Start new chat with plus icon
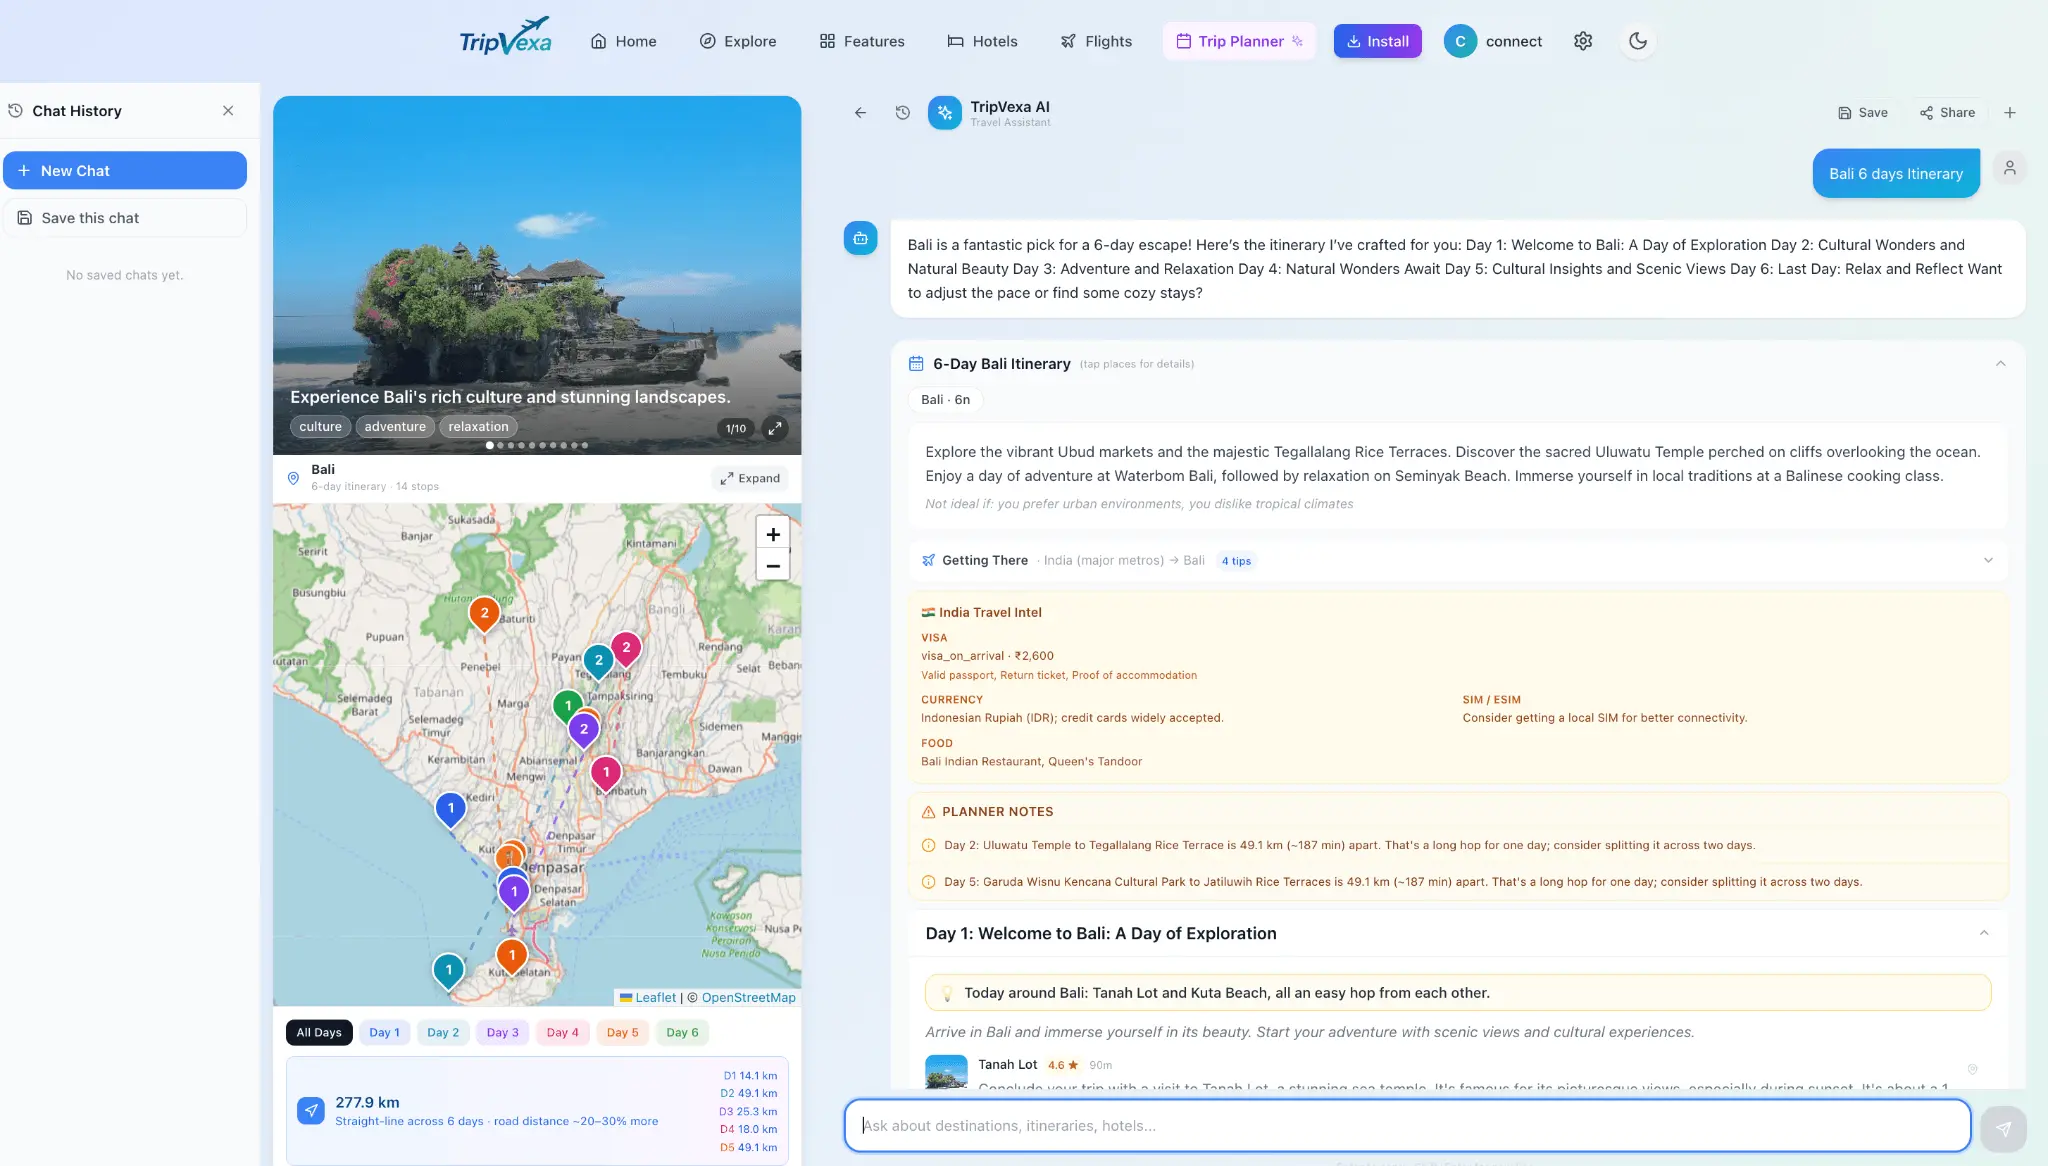Viewport: 2048px width, 1166px height. pos(2010,113)
